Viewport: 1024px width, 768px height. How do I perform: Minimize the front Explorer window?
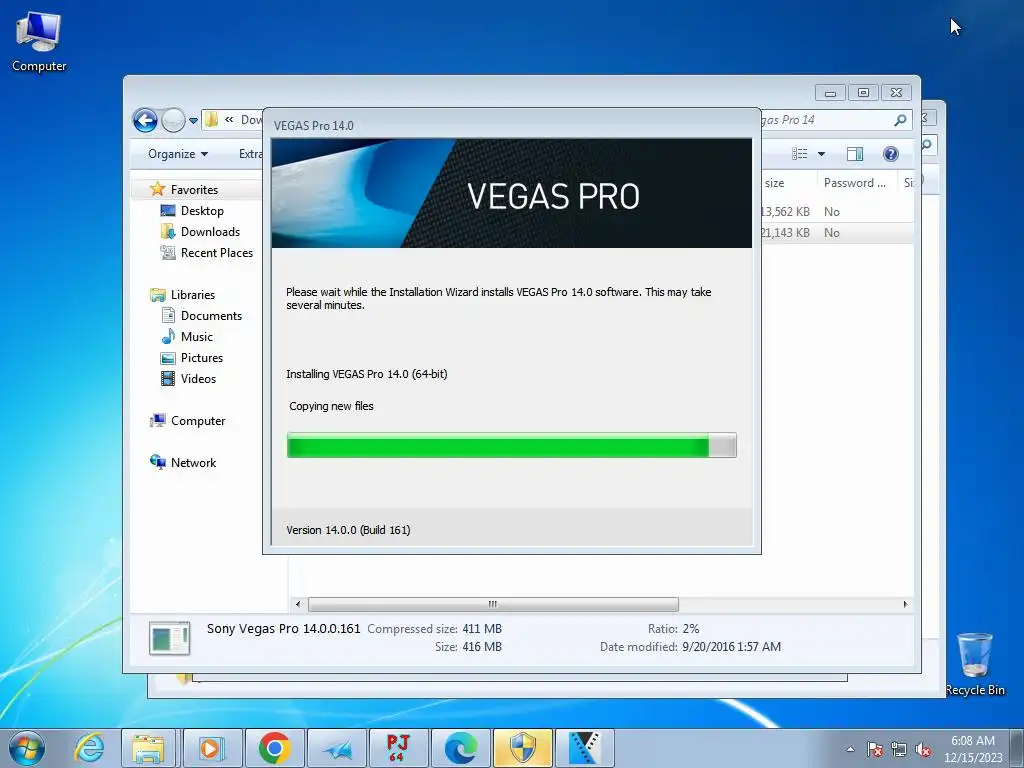click(830, 93)
